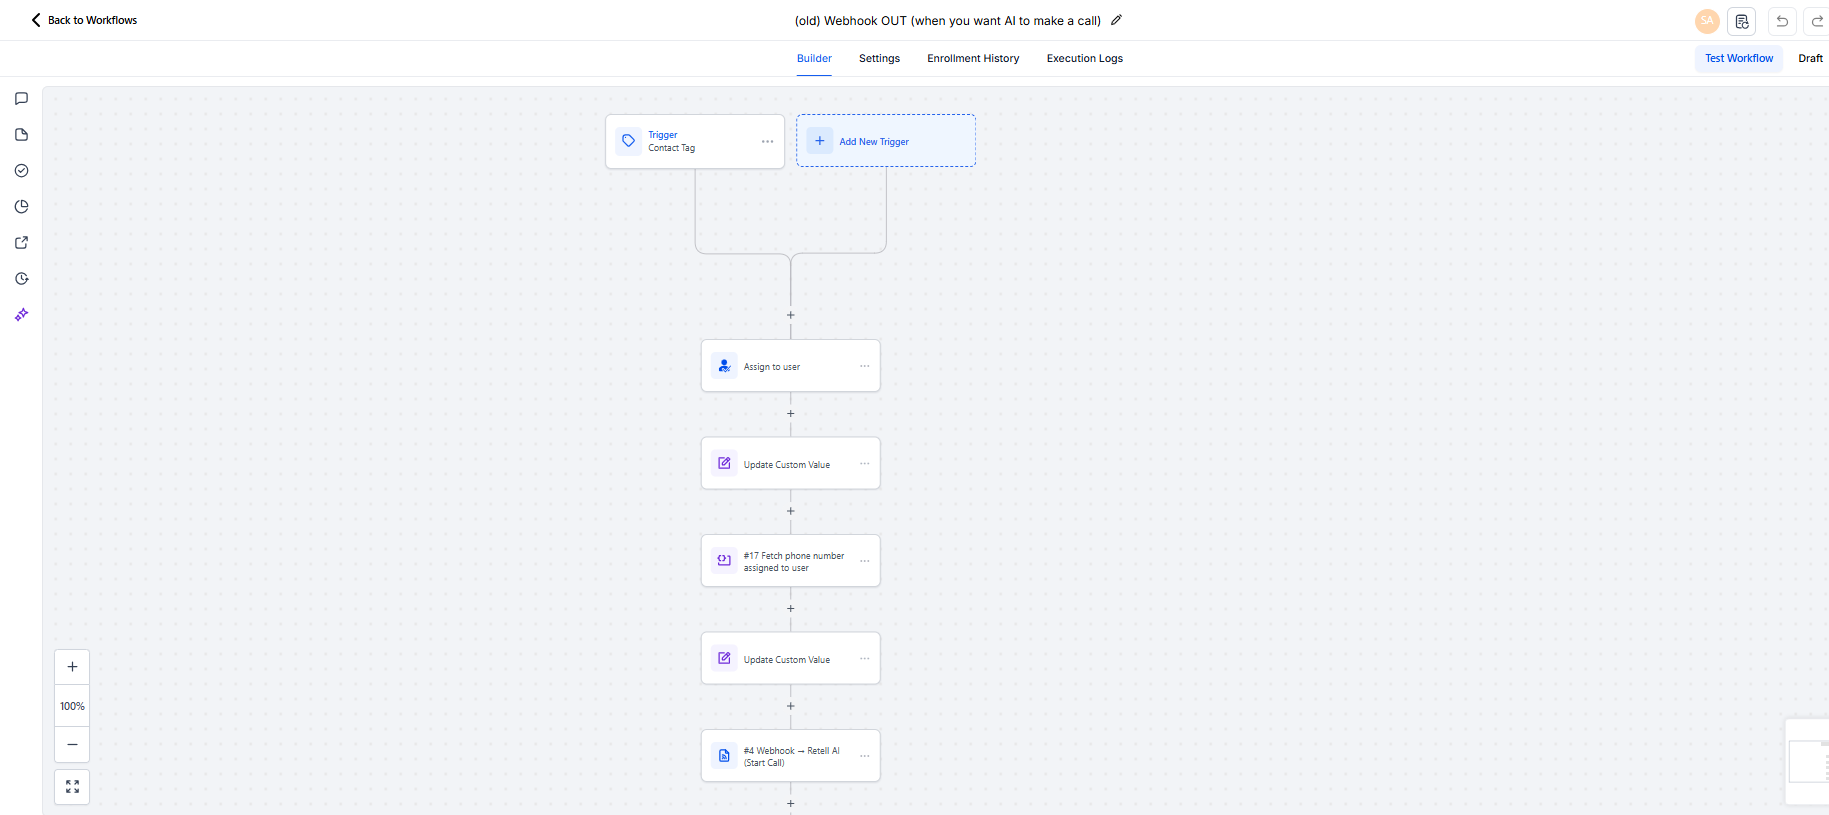Open the sticky notes comment icon in the sidebar
This screenshot has height=815, width=1829.
21,99
